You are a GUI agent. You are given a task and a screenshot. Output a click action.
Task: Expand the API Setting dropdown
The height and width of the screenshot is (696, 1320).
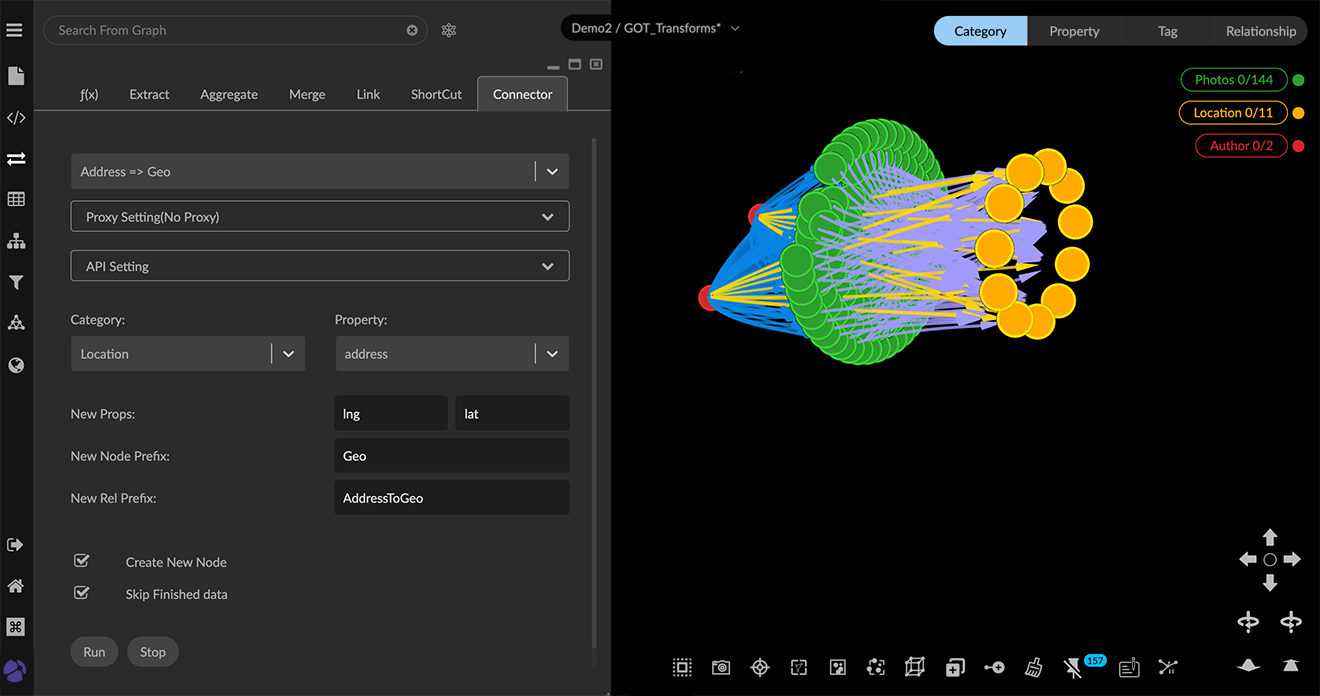tap(320, 267)
